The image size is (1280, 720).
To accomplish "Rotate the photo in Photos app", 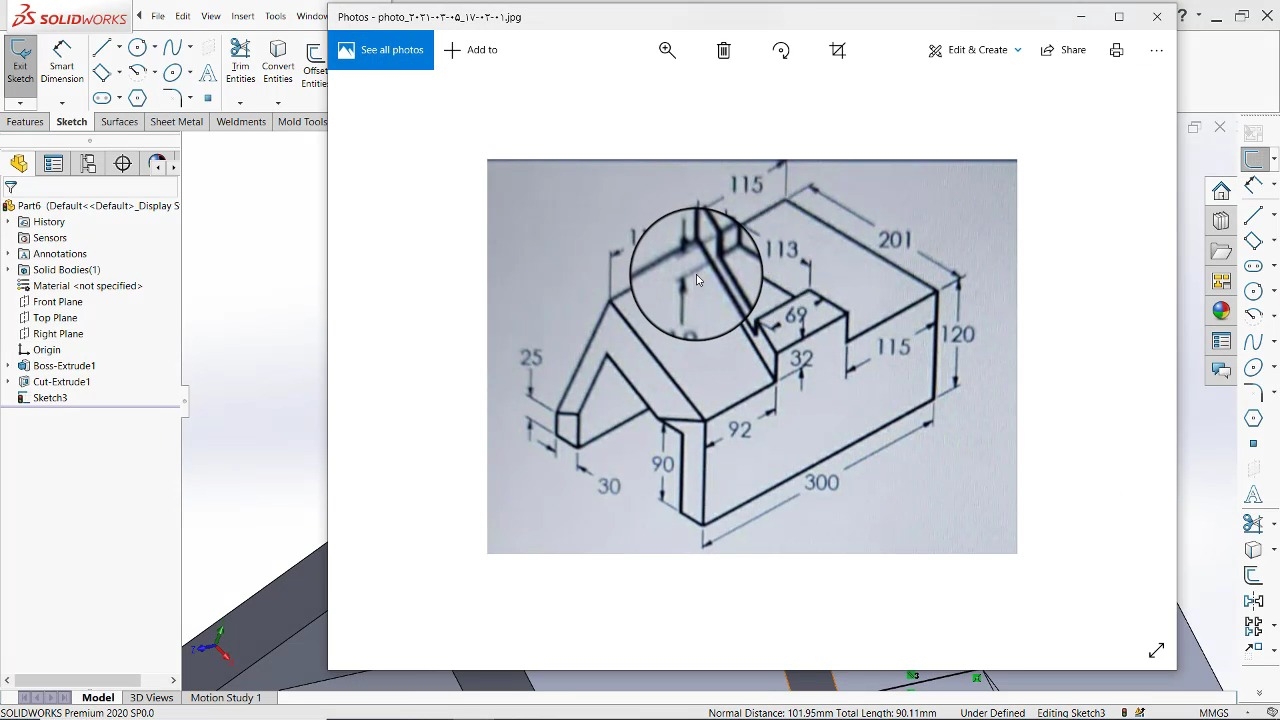I will [x=781, y=50].
